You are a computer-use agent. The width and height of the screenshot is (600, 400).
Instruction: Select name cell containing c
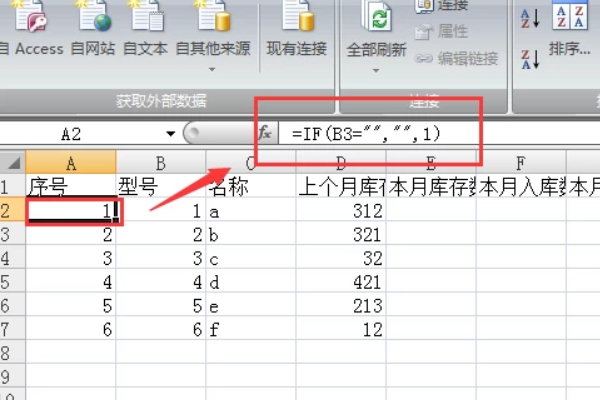251,258
